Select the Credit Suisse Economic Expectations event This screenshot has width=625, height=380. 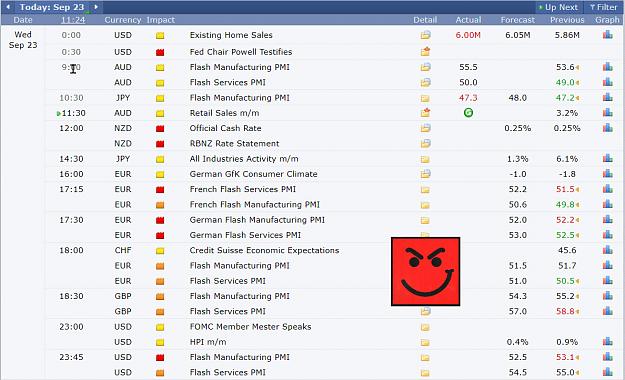pos(264,250)
